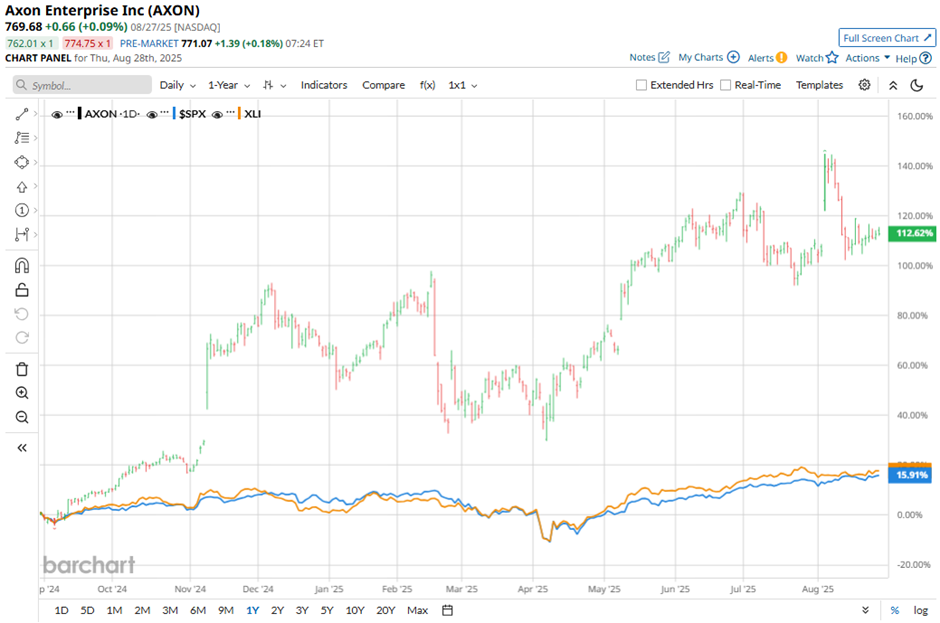Image resolution: width=940 pixels, height=623 pixels.
Task: Click the Watch link
Action: (809, 58)
